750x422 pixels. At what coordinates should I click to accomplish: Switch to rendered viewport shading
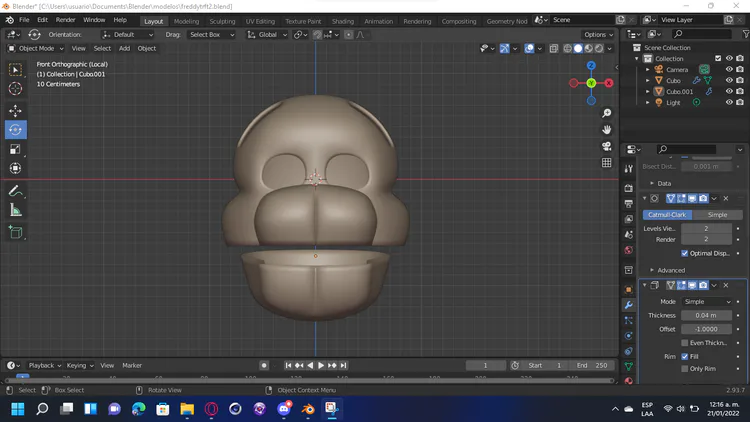point(599,48)
